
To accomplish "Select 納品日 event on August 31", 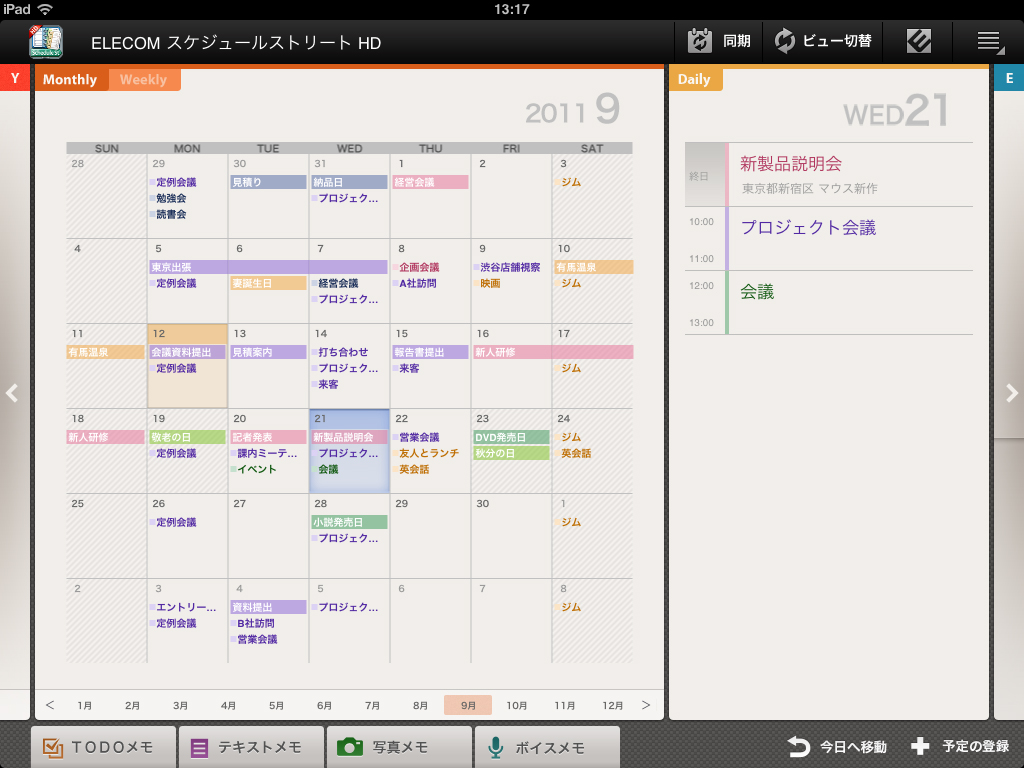I will coord(349,182).
